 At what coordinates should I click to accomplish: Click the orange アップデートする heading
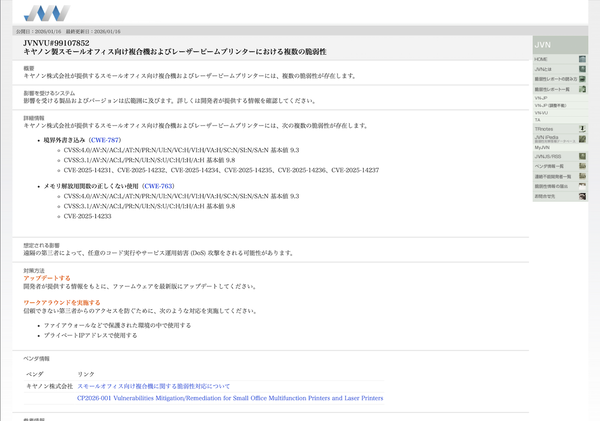47,278
